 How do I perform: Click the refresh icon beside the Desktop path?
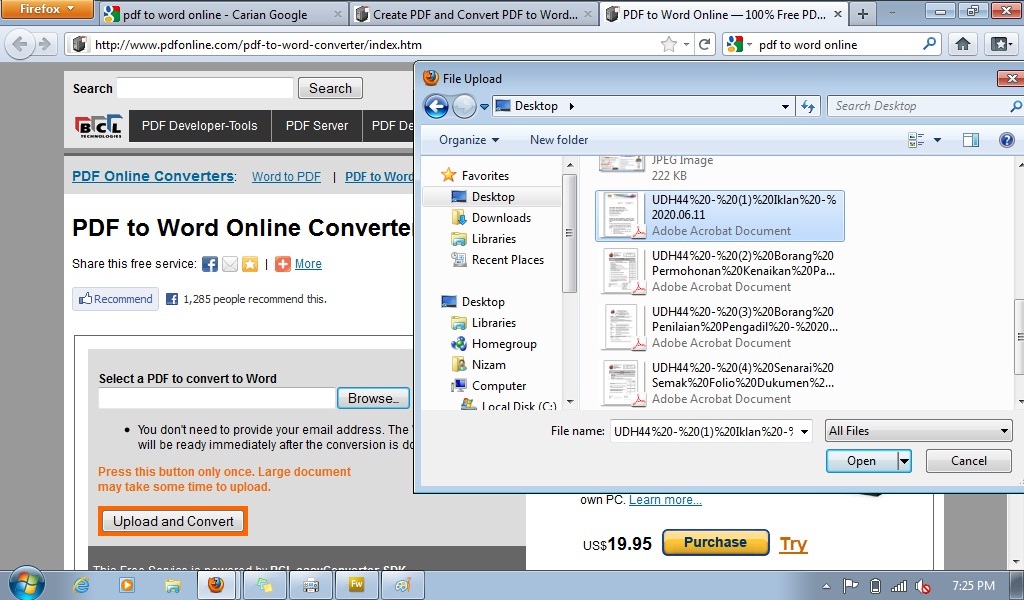pos(809,106)
